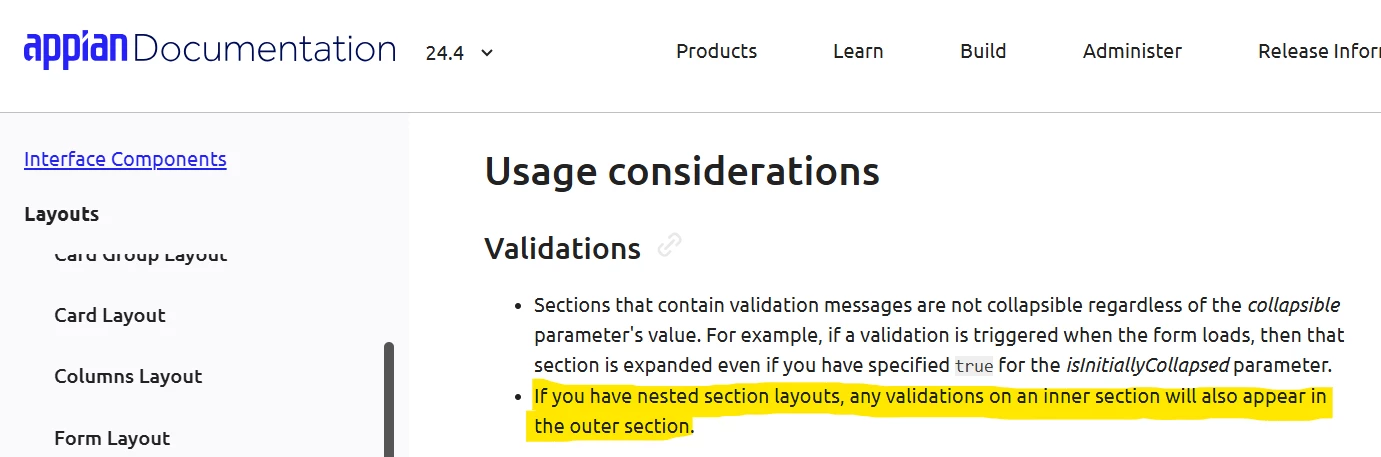Image resolution: width=1381 pixels, height=457 pixels.
Task: Click the Validations subheading text
Action: (562, 247)
